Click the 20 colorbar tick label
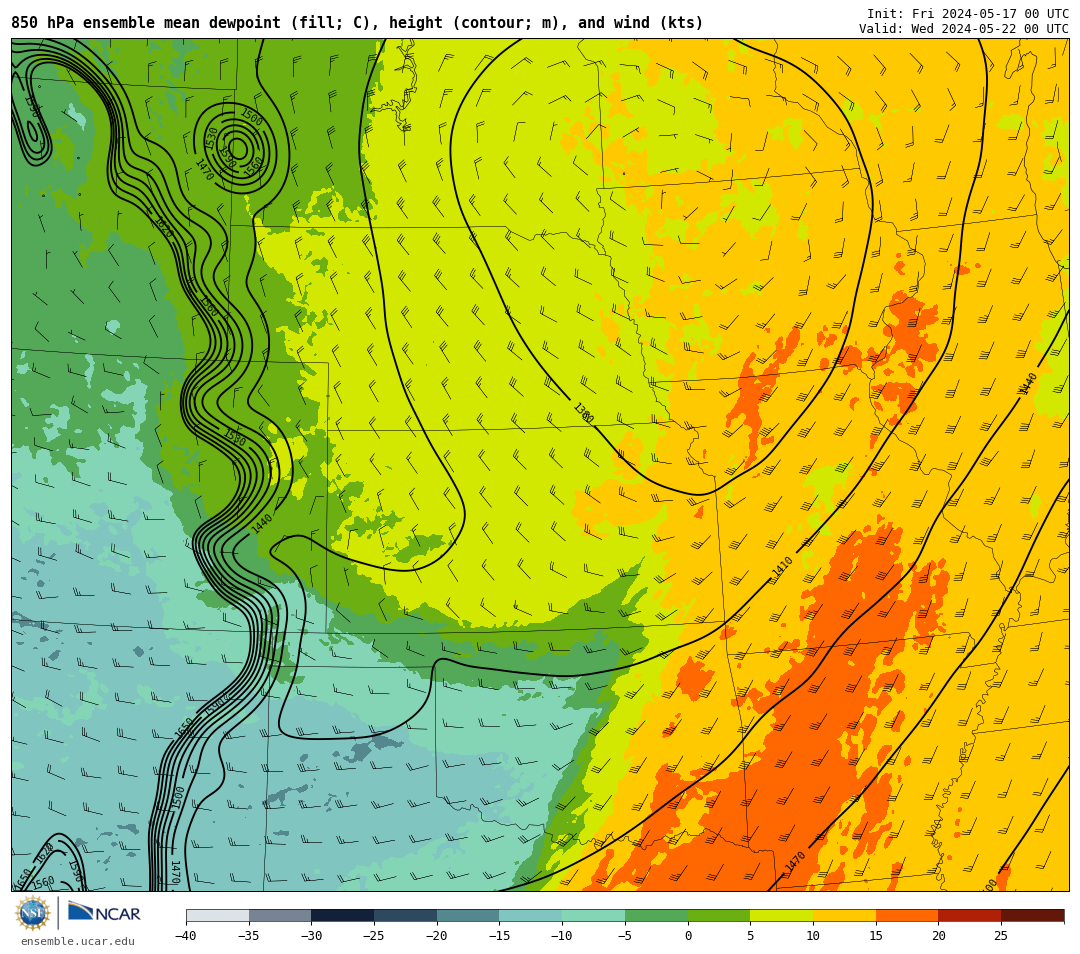The image size is (1080, 954). (939, 935)
